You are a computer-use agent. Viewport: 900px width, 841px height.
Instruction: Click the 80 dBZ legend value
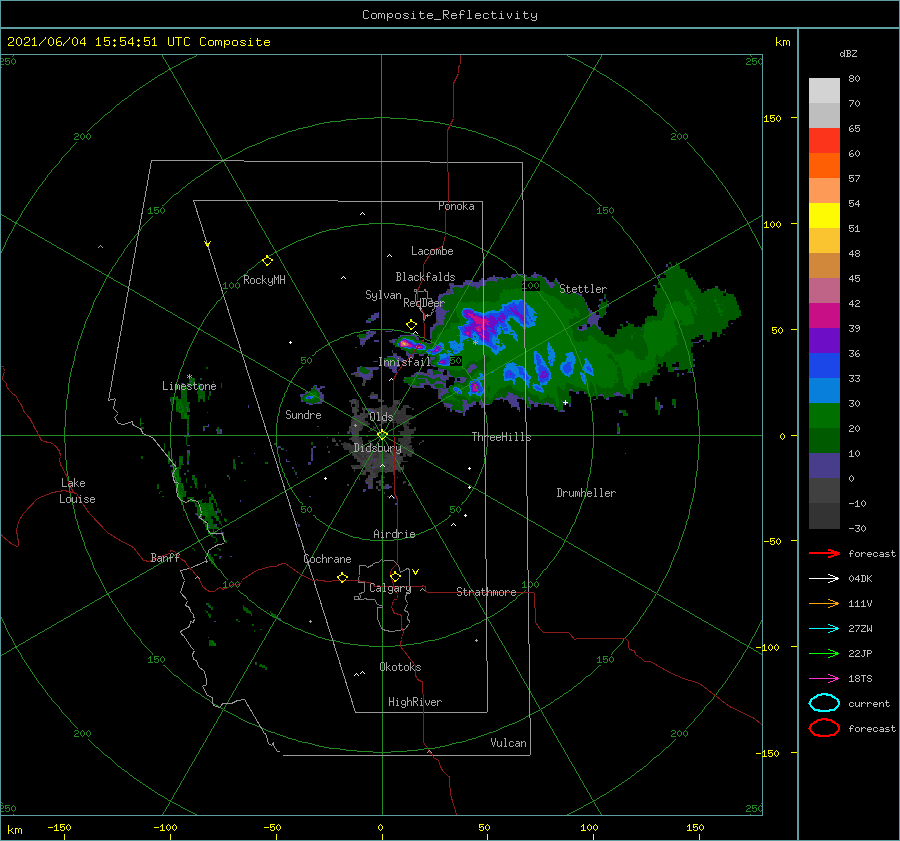854,79
